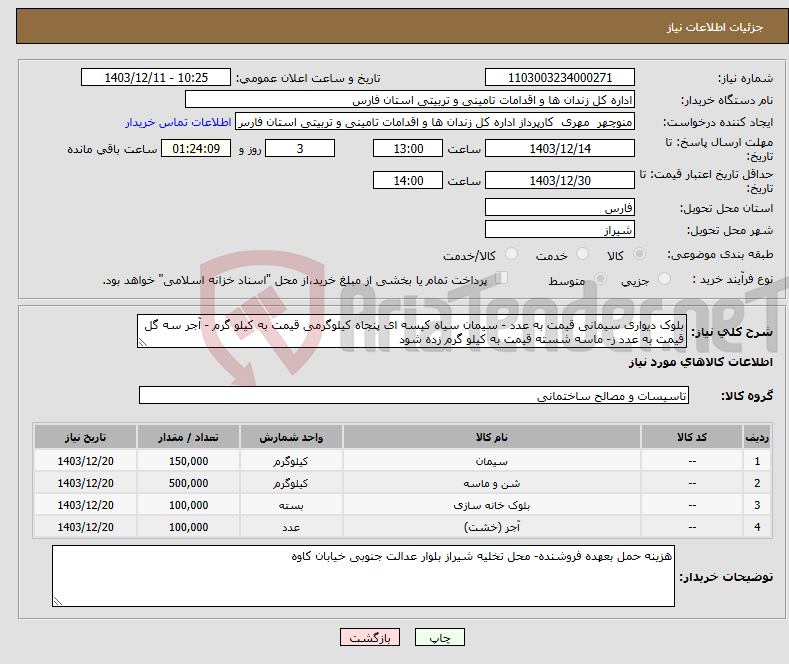The image size is (789, 664).
Task: Click the goods group field تاسیسات و مصالح ساختمانی
Action: [414, 395]
